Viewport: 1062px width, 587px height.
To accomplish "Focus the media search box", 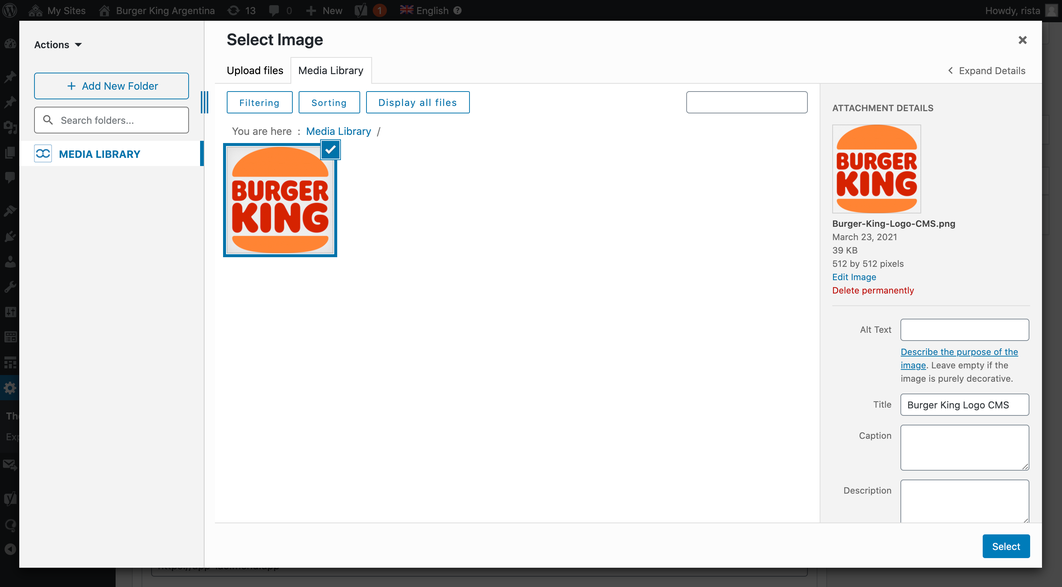I will click(x=746, y=102).
